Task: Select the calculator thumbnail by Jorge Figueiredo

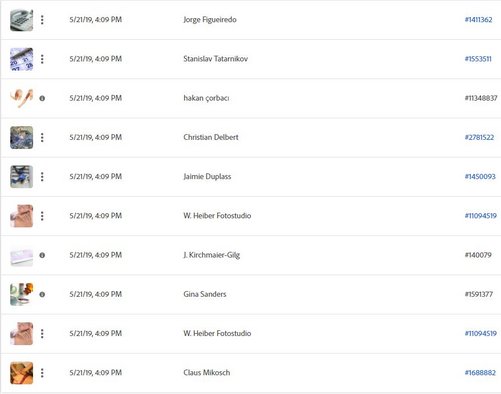Action: click(x=22, y=20)
